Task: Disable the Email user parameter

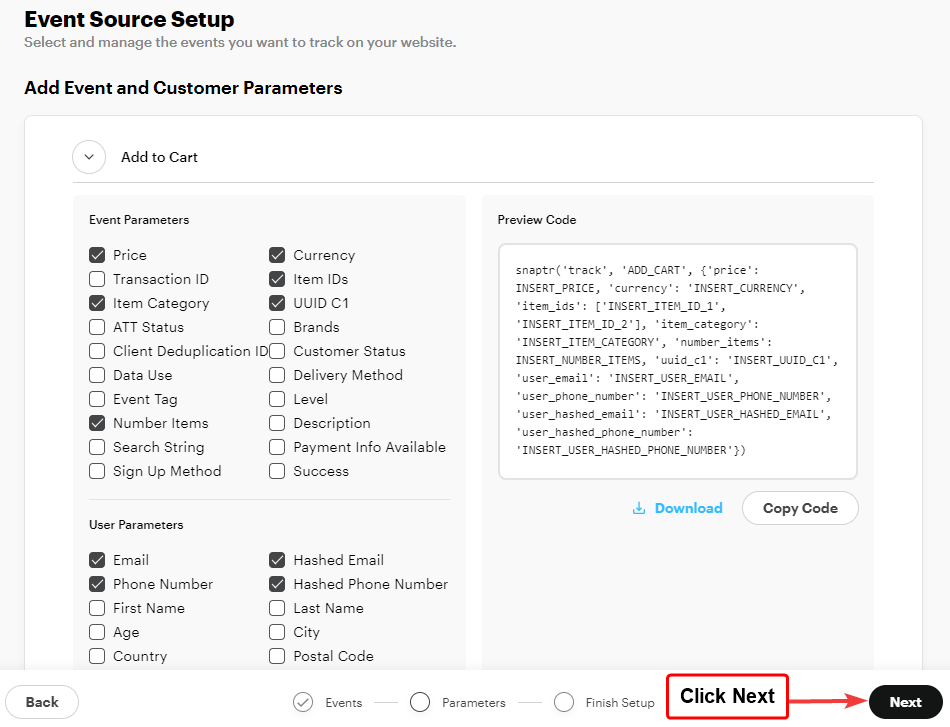Action: tap(97, 559)
